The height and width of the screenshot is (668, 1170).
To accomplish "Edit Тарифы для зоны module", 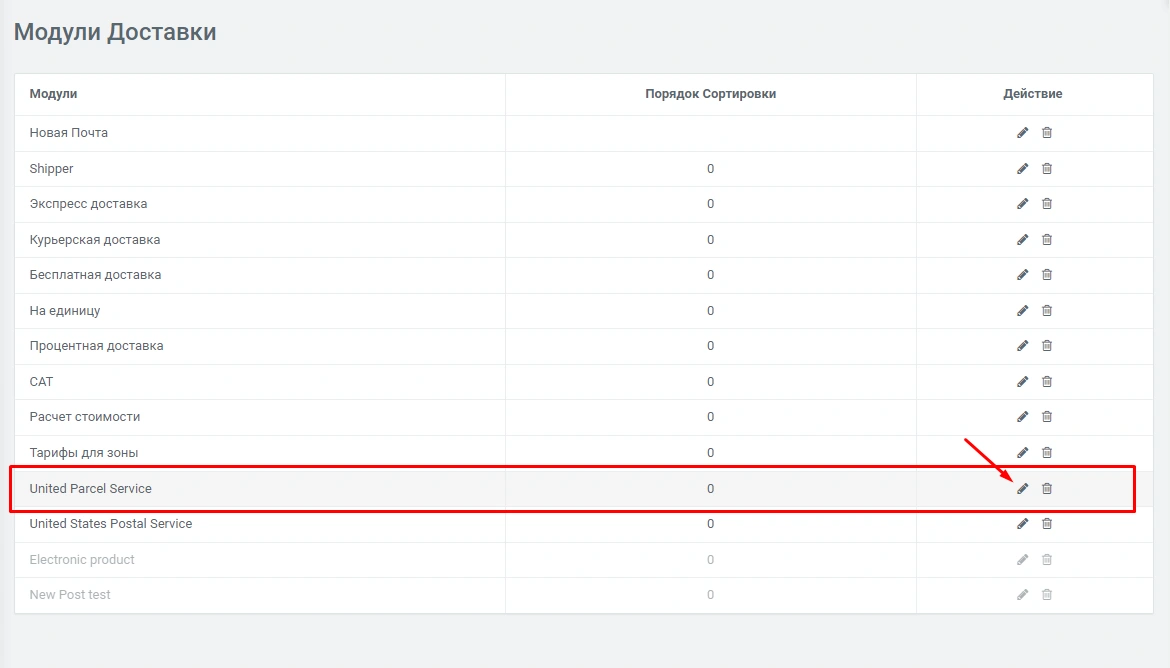I will pyautogui.click(x=1022, y=453).
